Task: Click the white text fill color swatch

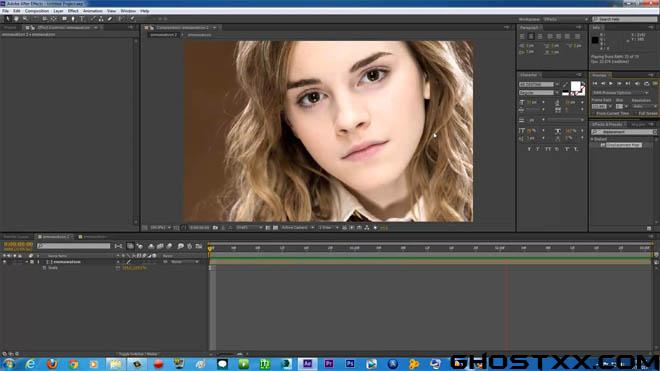Action: pos(575,86)
